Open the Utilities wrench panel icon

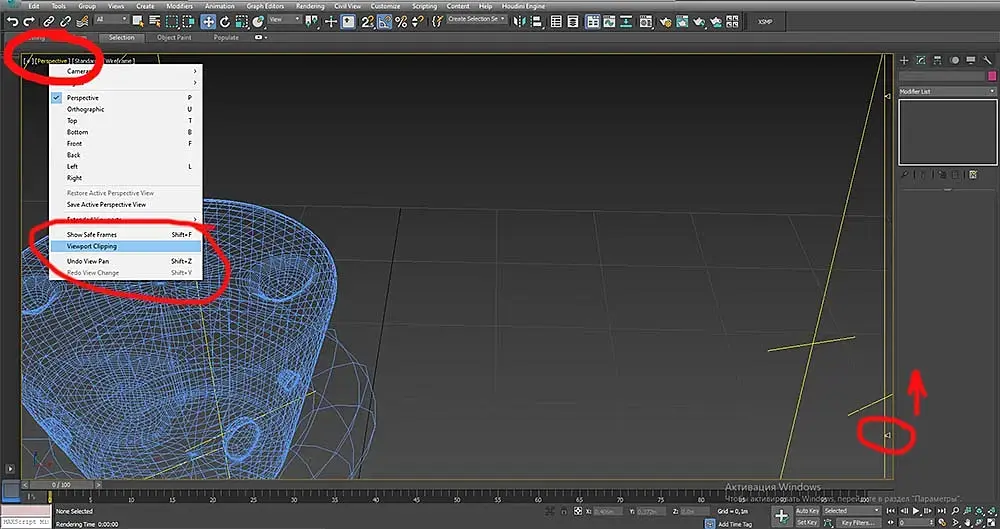pyautogui.click(x=987, y=60)
